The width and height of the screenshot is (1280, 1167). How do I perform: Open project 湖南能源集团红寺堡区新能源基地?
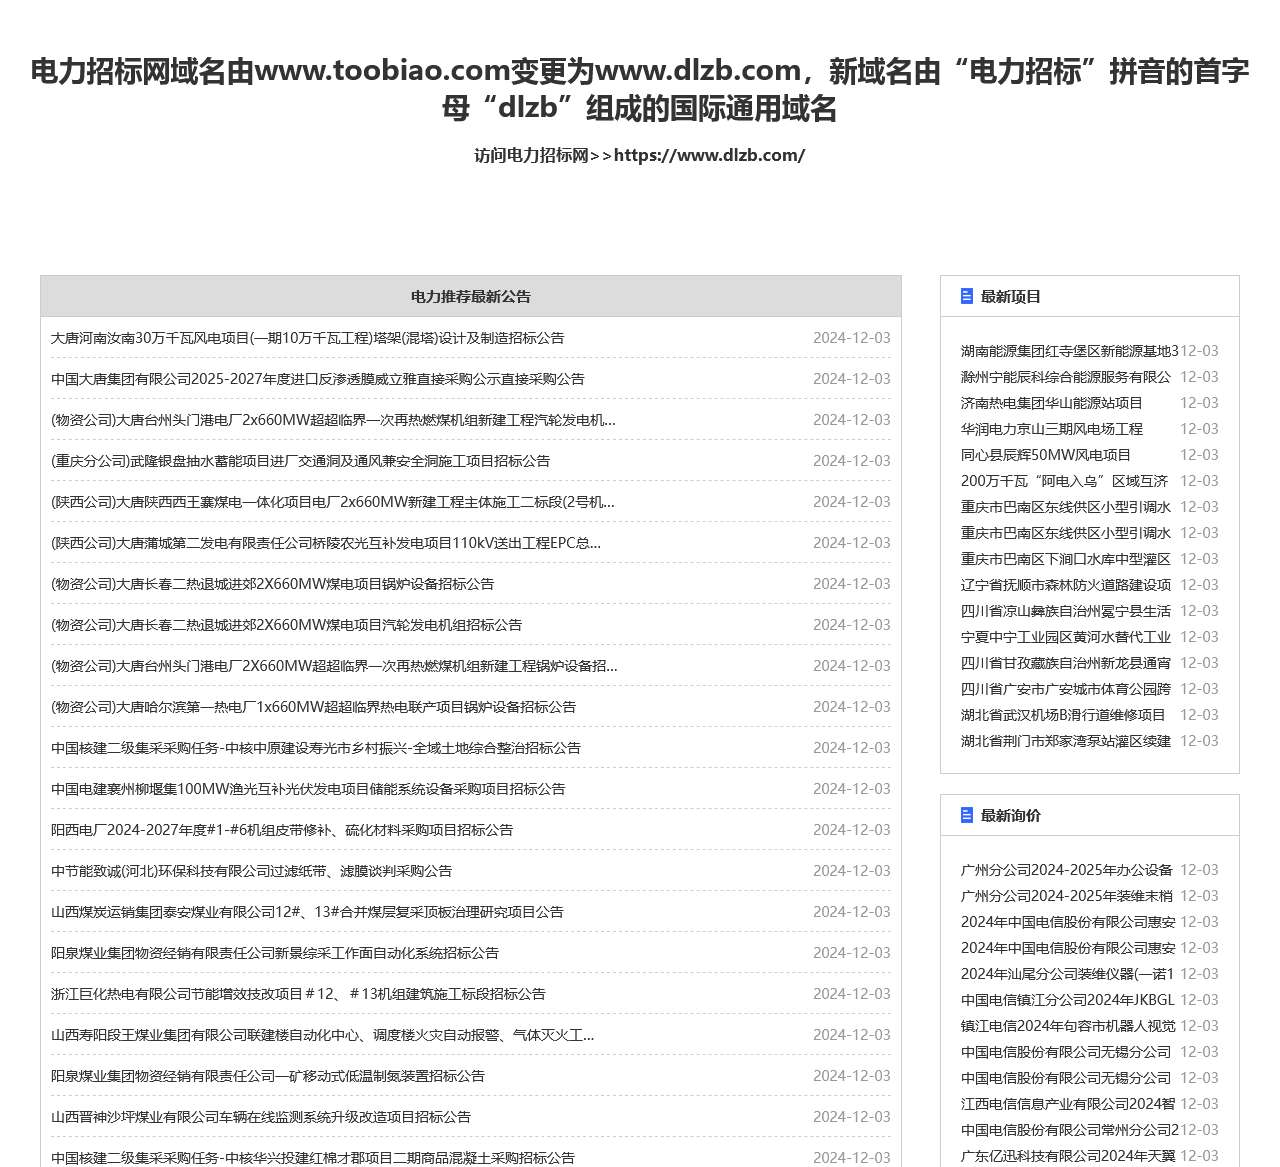[1070, 351]
